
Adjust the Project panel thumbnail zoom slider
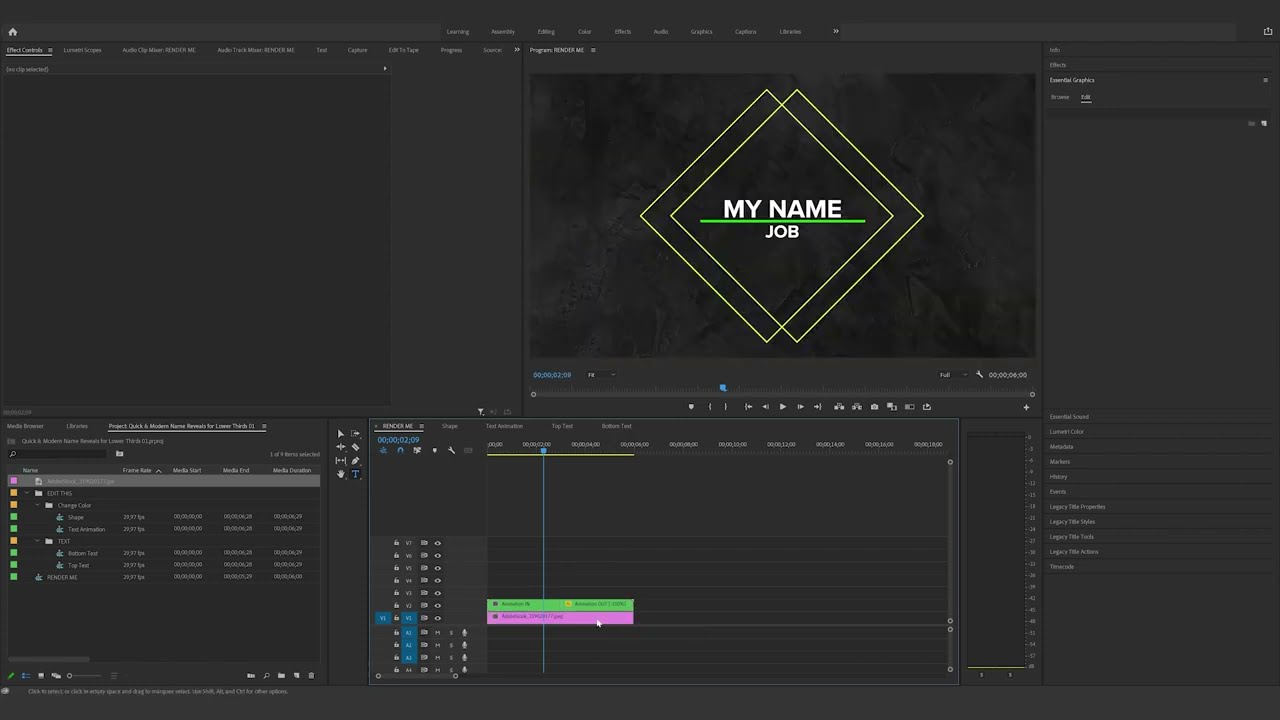85,675
